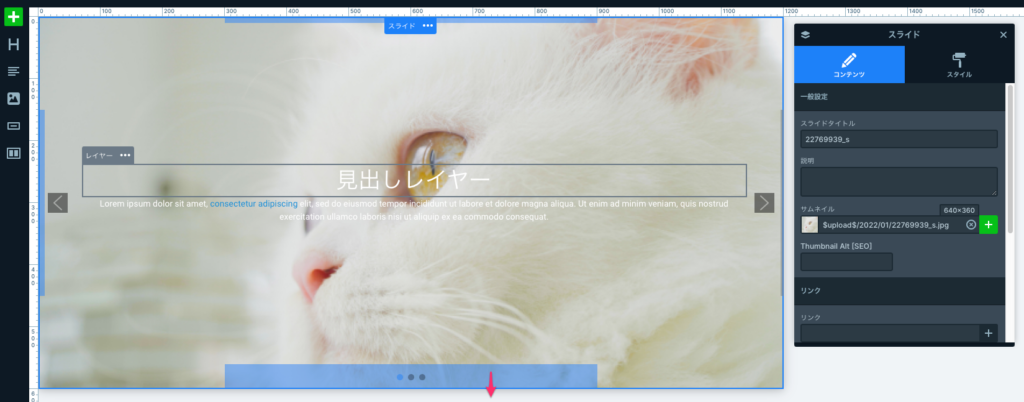Go to next slide with right arrow
The image size is (1024, 402).
764,203
